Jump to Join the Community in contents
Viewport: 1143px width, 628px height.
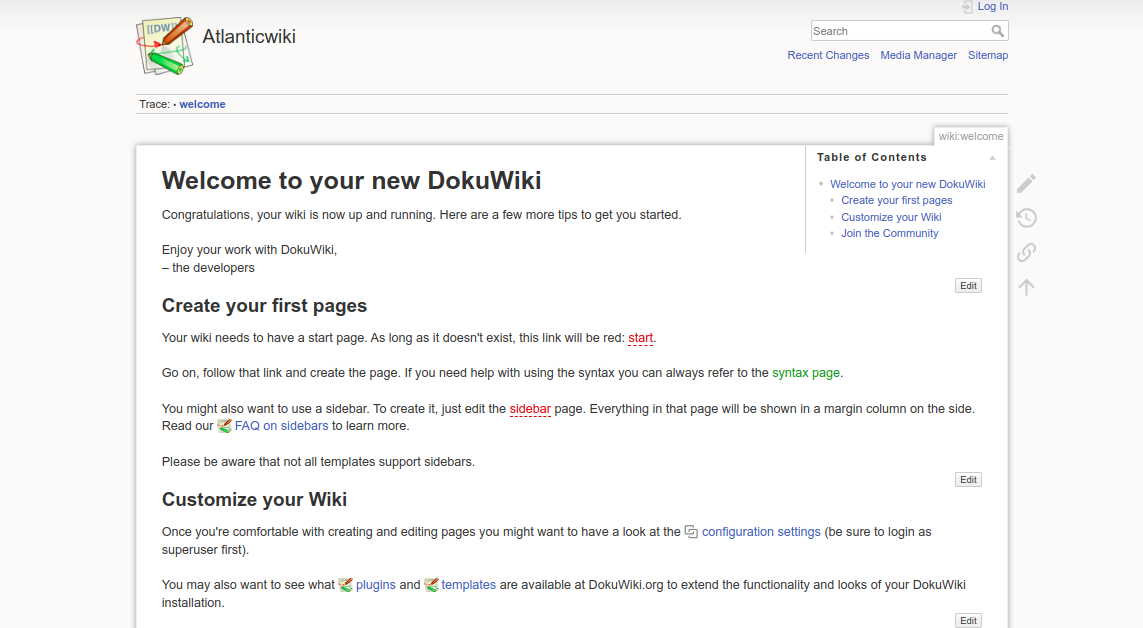click(x=889, y=233)
